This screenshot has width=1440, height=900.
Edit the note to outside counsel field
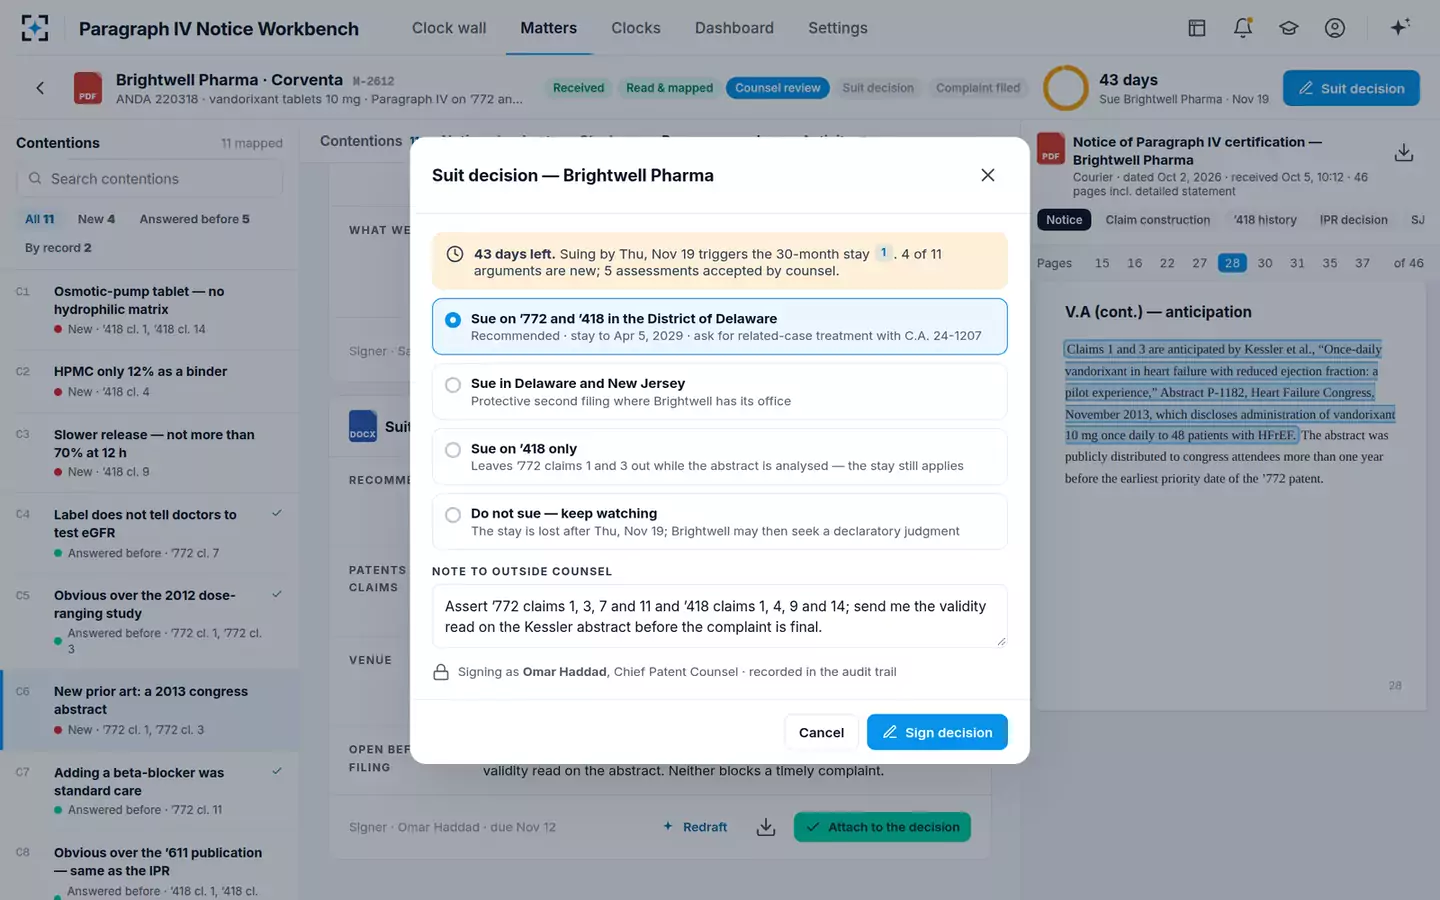[x=719, y=616]
